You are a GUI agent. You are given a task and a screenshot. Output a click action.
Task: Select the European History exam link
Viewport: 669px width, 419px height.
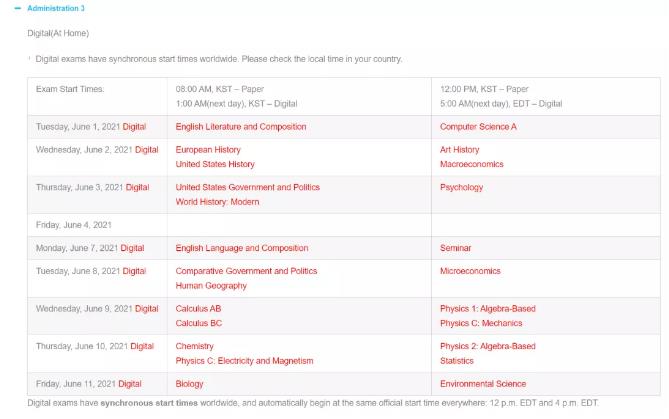click(208, 150)
